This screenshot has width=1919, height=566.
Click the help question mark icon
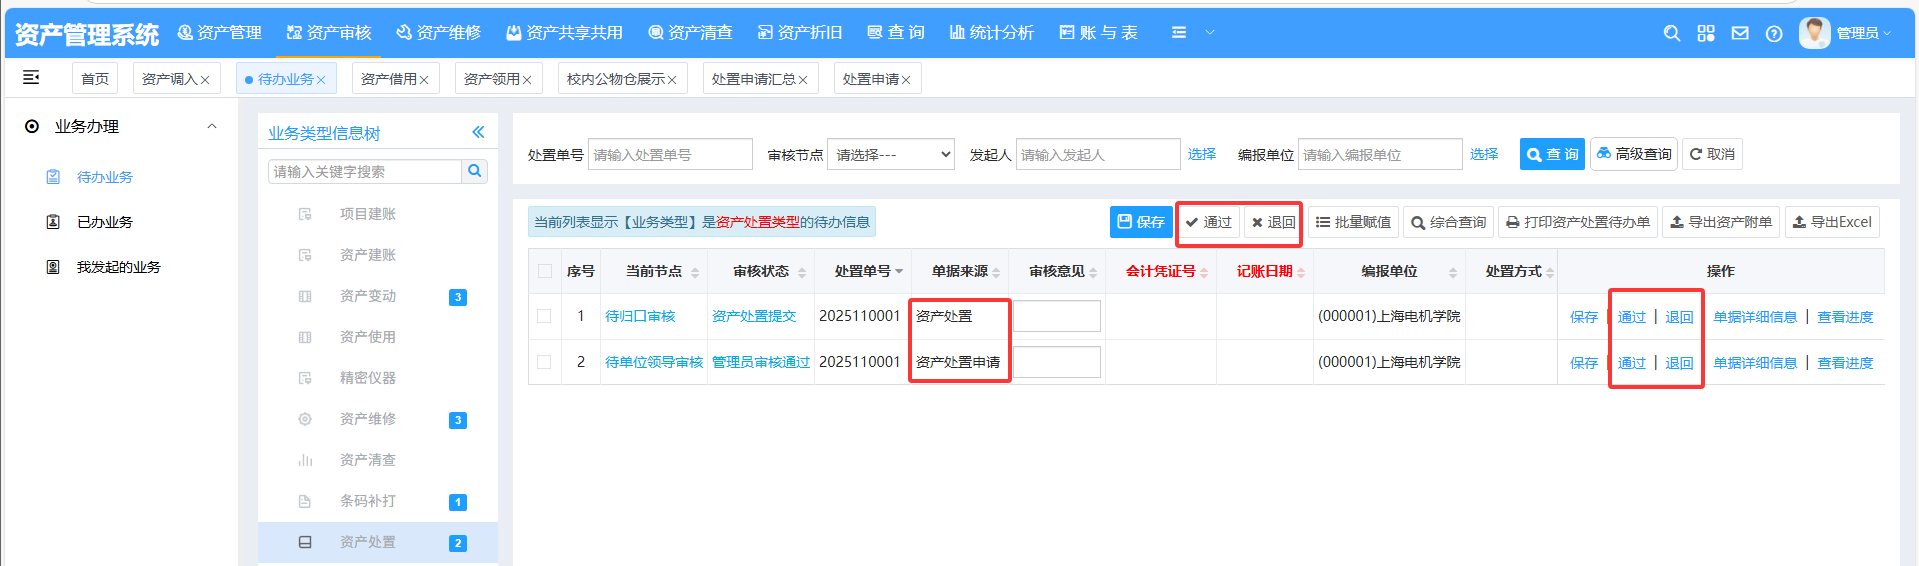tap(1774, 33)
